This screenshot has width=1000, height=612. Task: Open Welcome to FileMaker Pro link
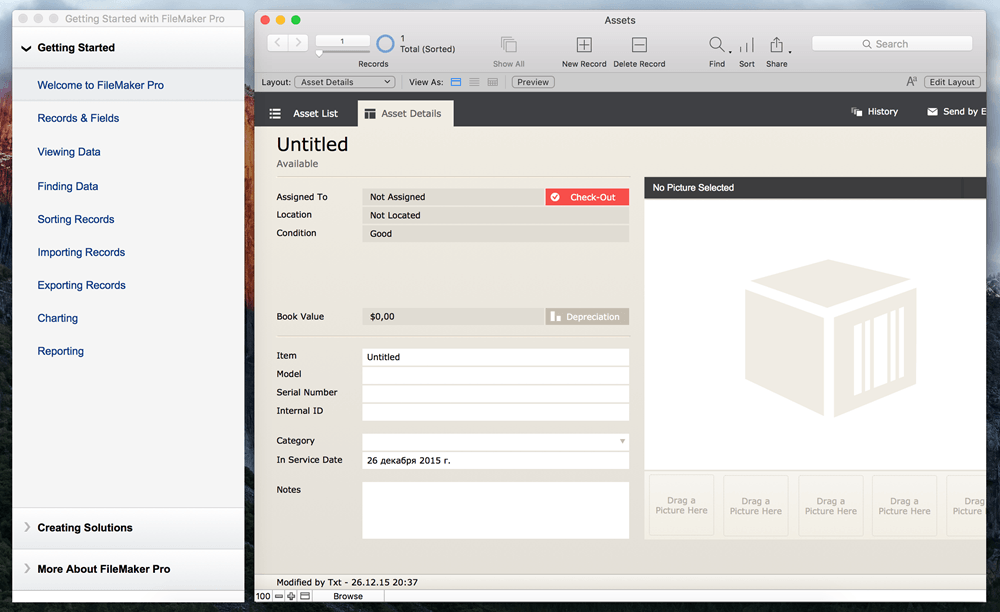tap(101, 85)
